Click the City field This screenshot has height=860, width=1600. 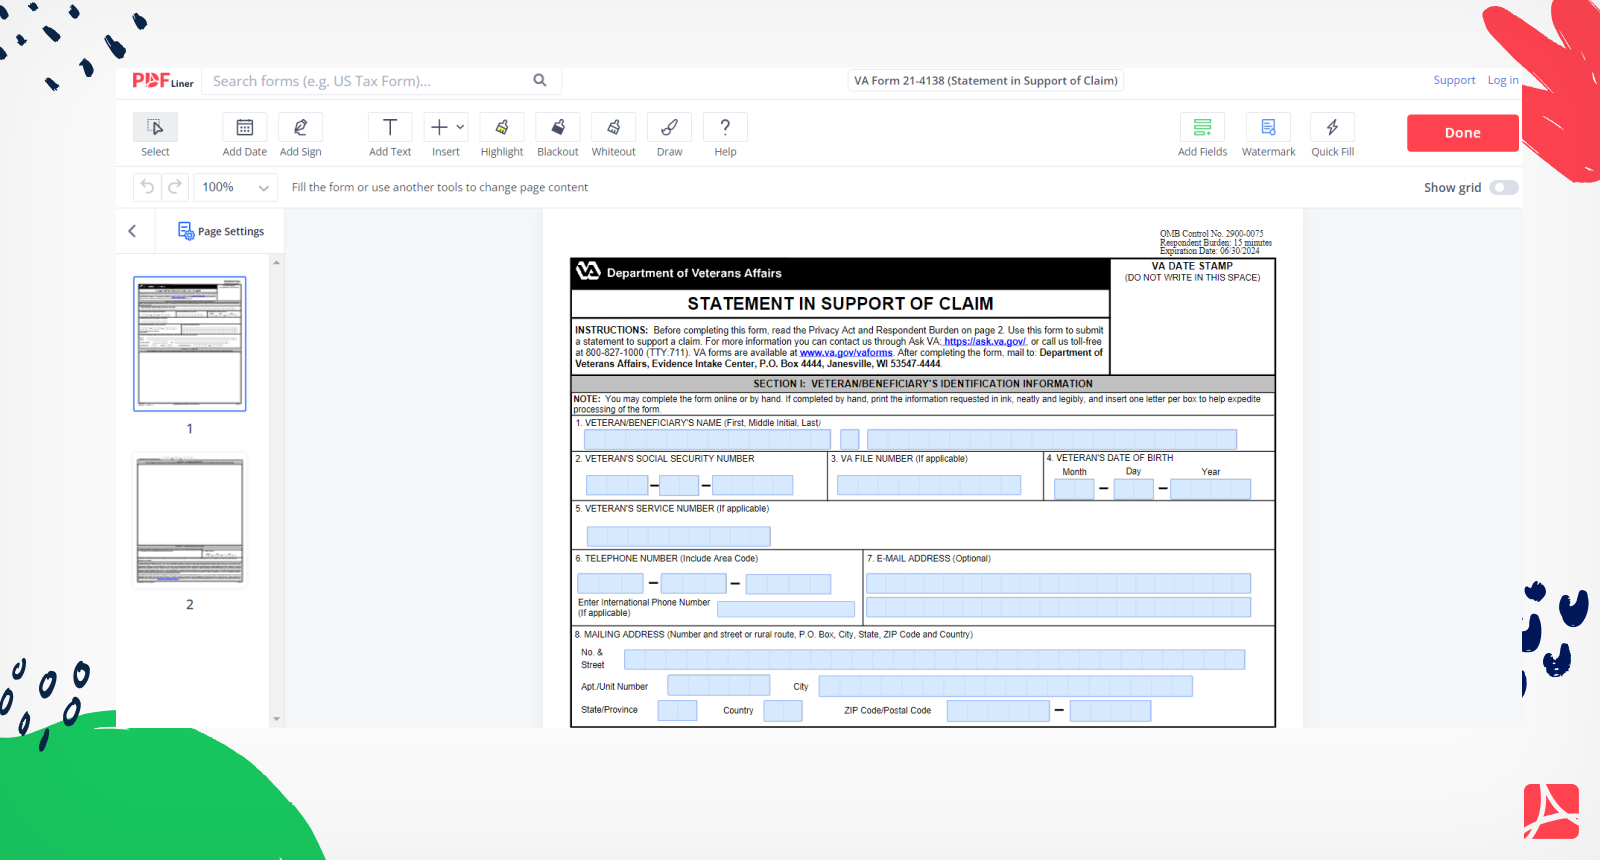1005,685
